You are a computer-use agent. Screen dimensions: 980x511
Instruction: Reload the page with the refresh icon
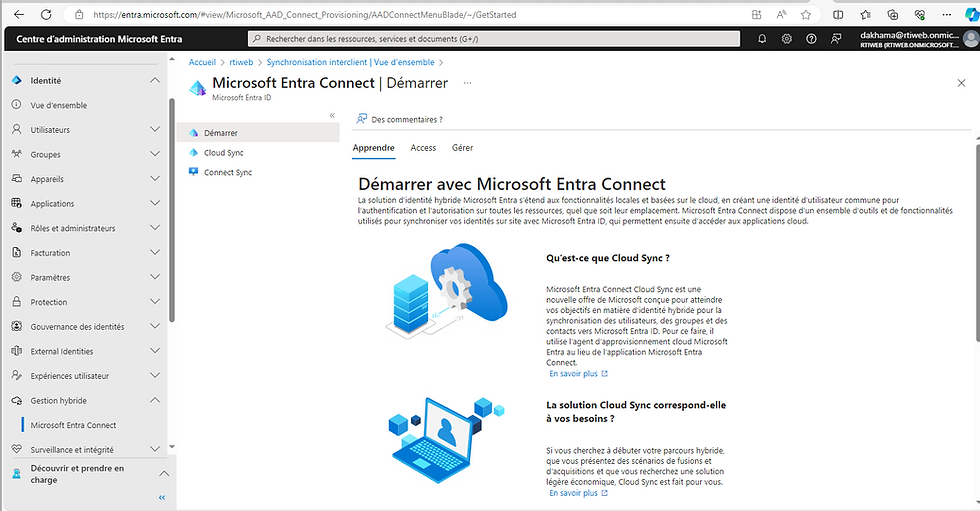46,14
